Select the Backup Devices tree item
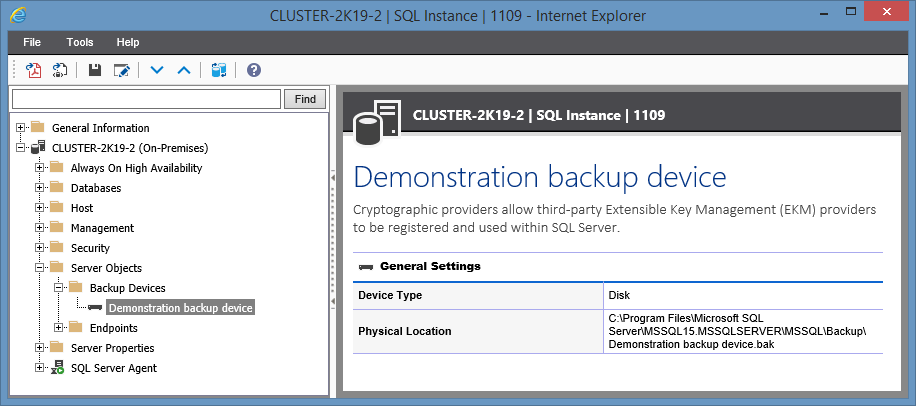 127,287
